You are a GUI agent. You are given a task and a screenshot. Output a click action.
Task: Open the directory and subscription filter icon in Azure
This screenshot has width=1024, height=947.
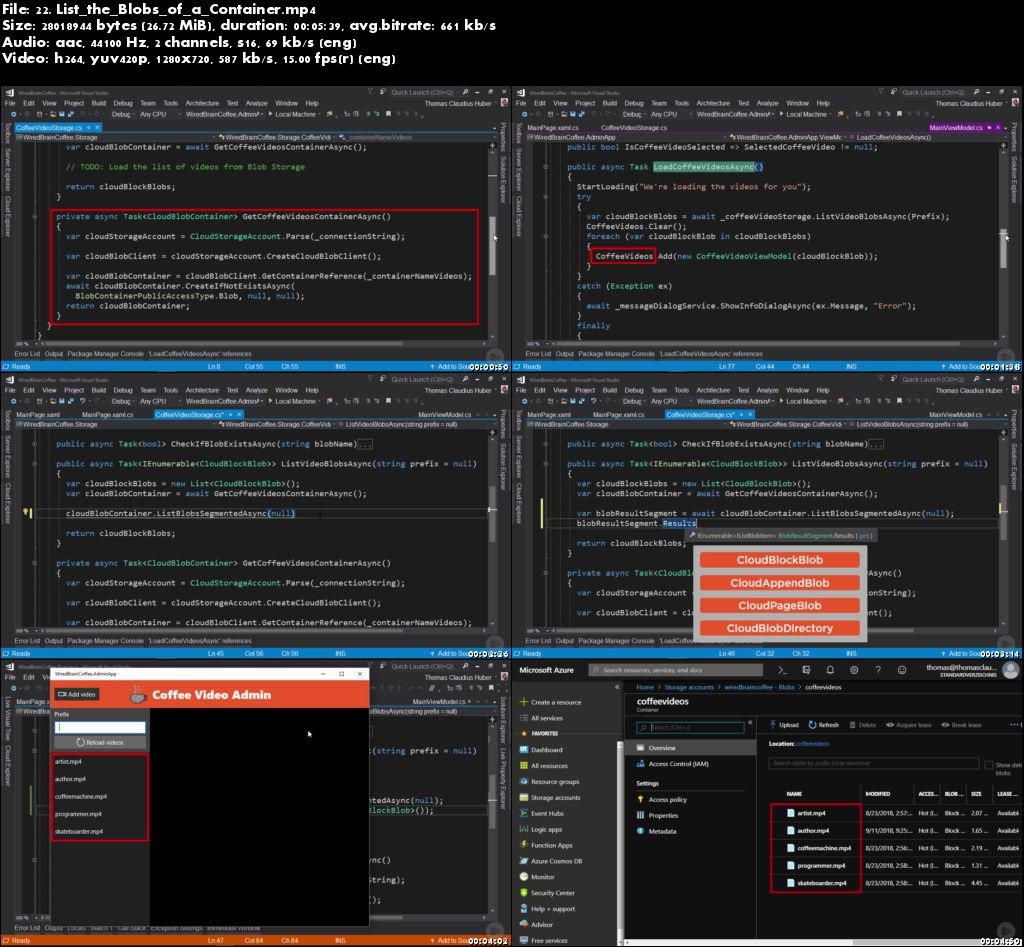pyautogui.click(x=806, y=669)
